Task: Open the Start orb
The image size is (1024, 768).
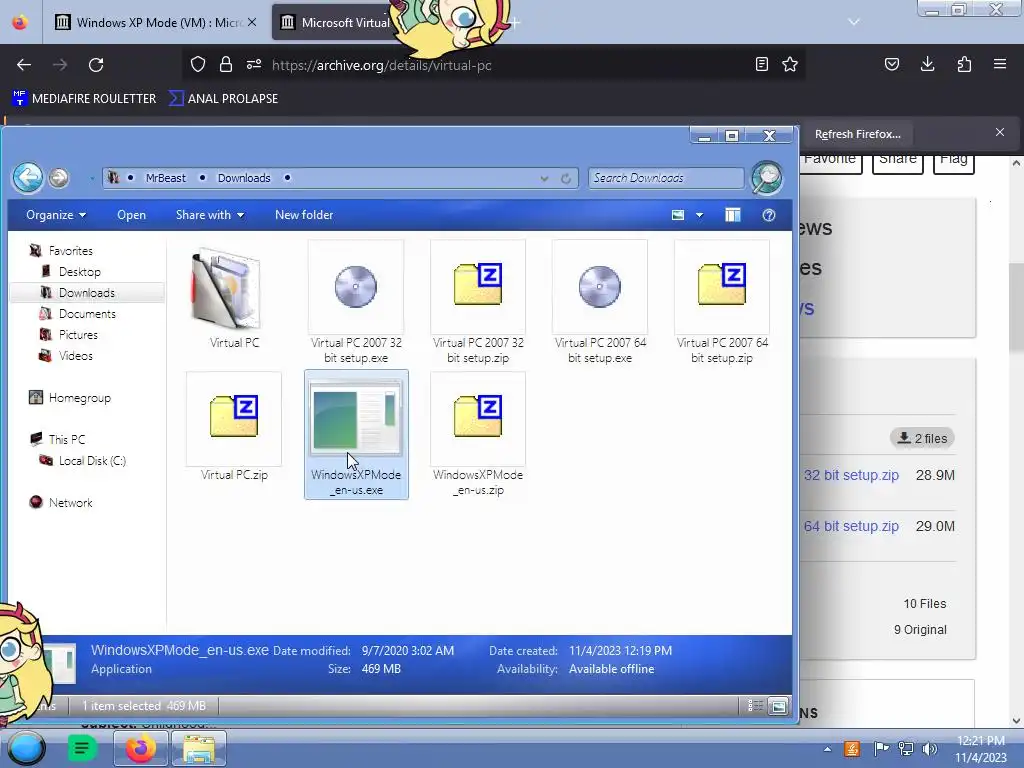Action: 26,748
